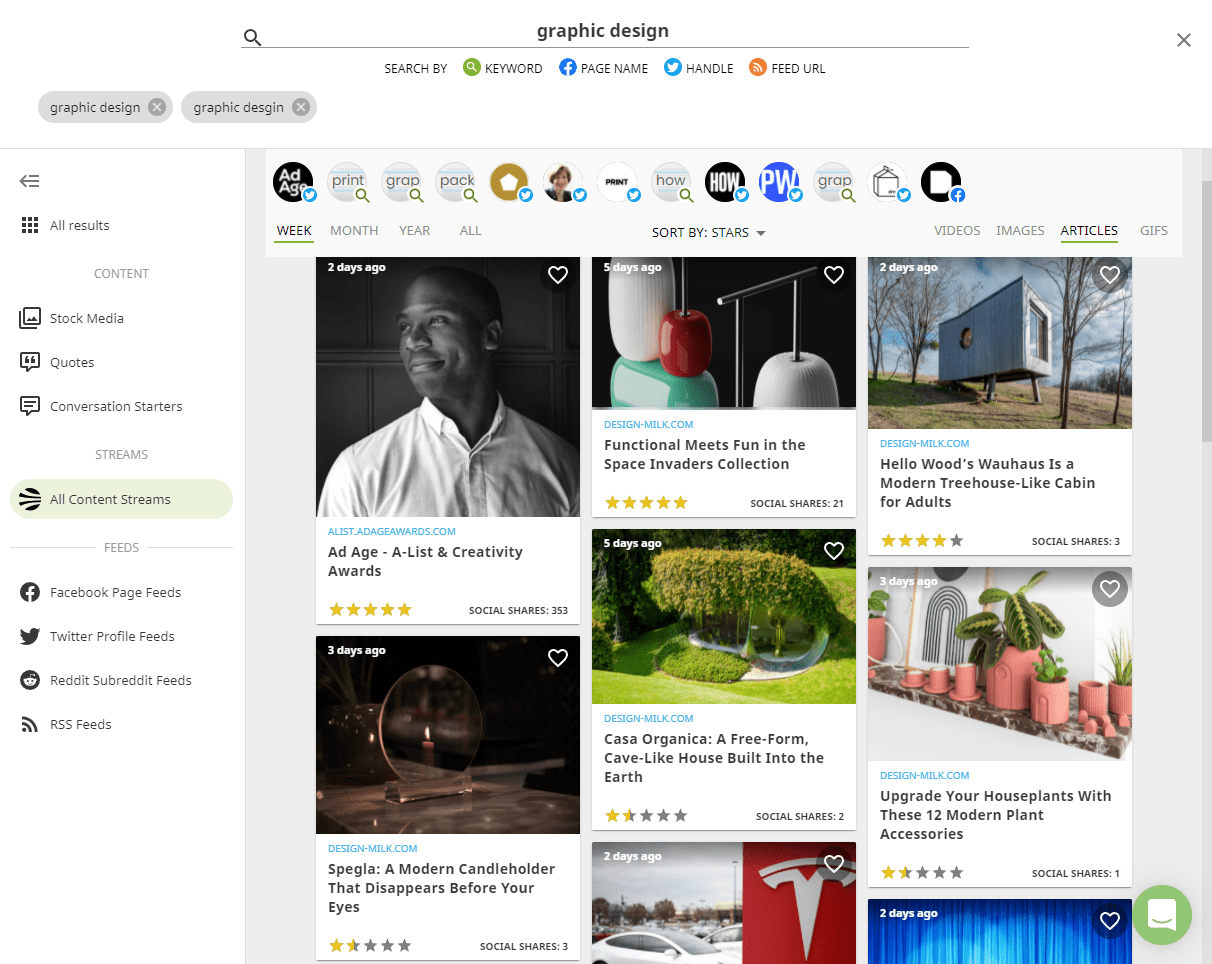Open Reddit Subreddit Feeds

click(x=120, y=680)
